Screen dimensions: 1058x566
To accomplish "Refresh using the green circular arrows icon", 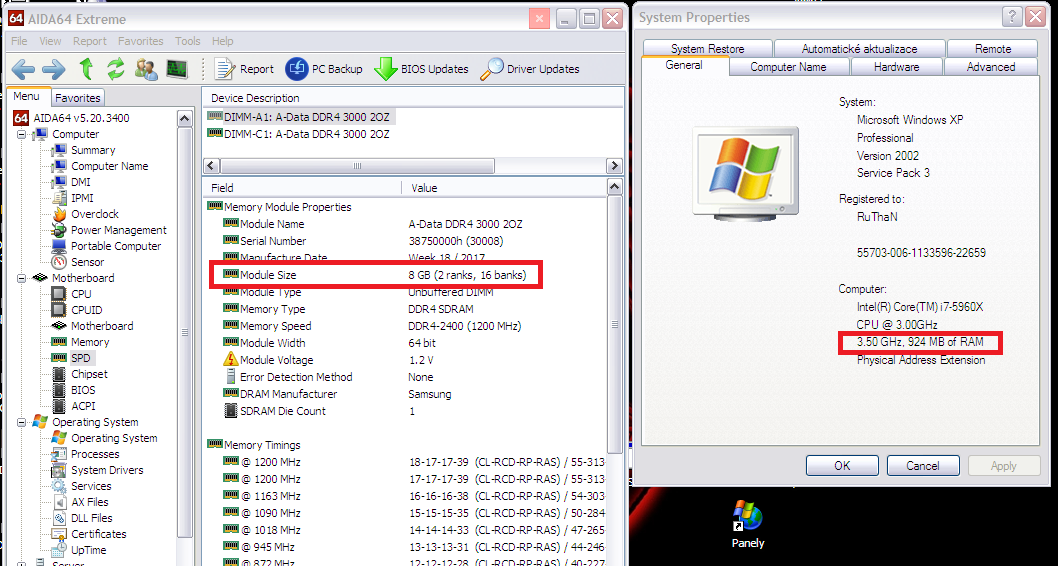I will pyautogui.click(x=116, y=69).
